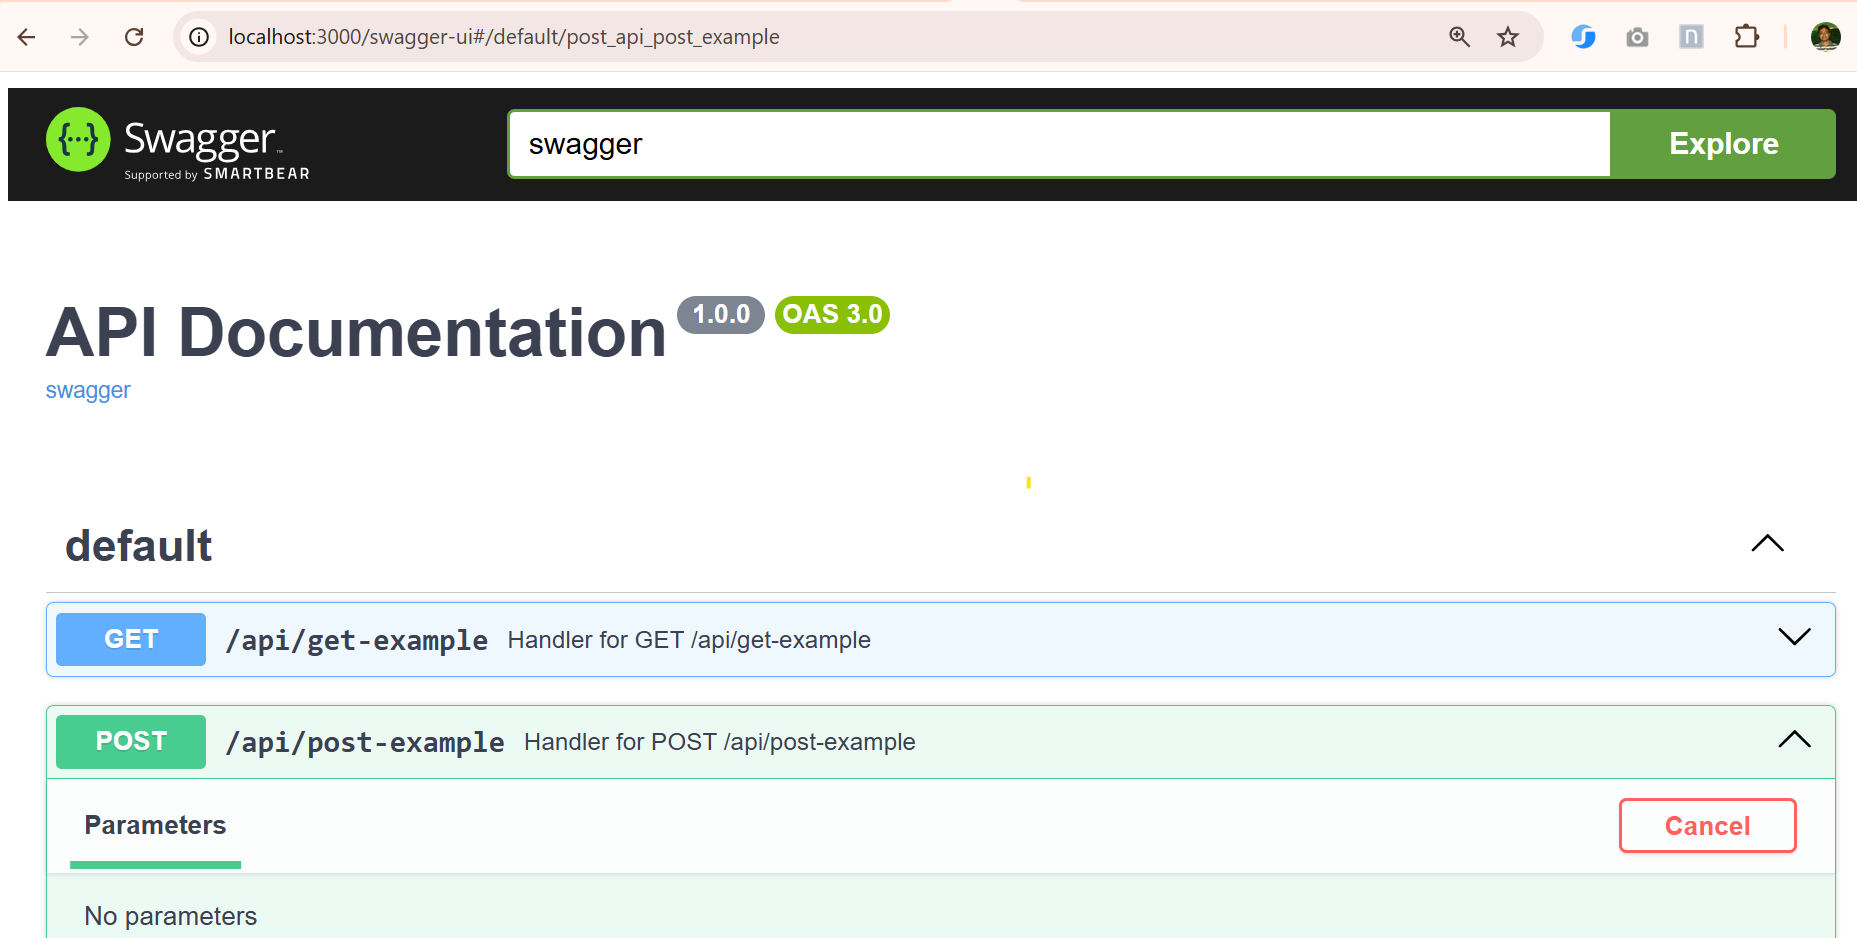The width and height of the screenshot is (1857, 938).
Task: Expand the GET /api/get-example operation
Action: 1793,637
